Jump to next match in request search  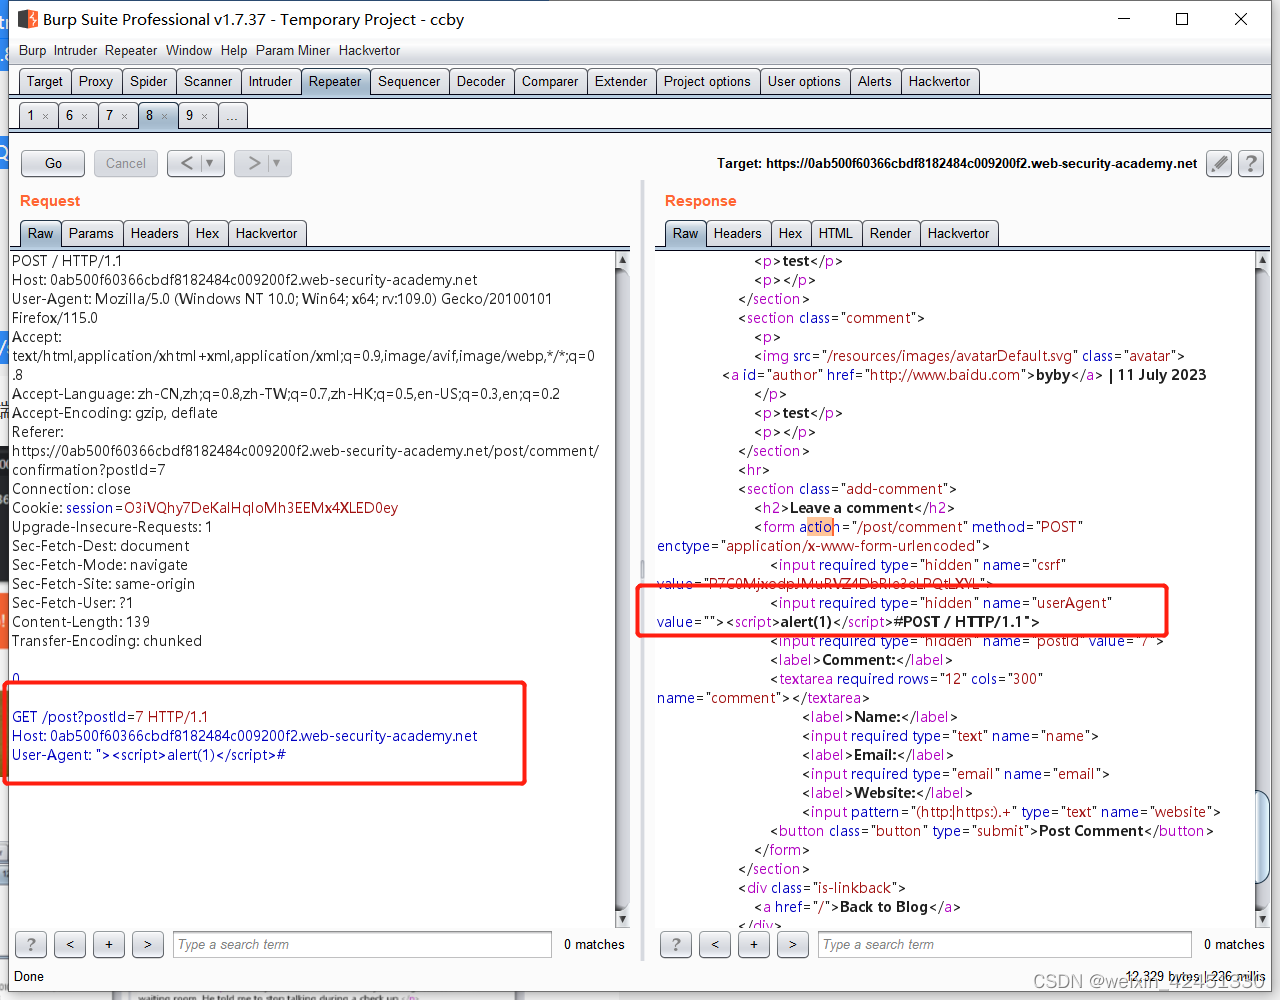click(x=148, y=944)
